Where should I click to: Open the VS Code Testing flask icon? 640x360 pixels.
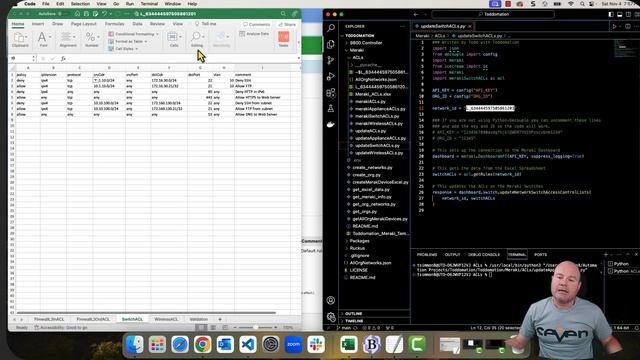point(331,109)
